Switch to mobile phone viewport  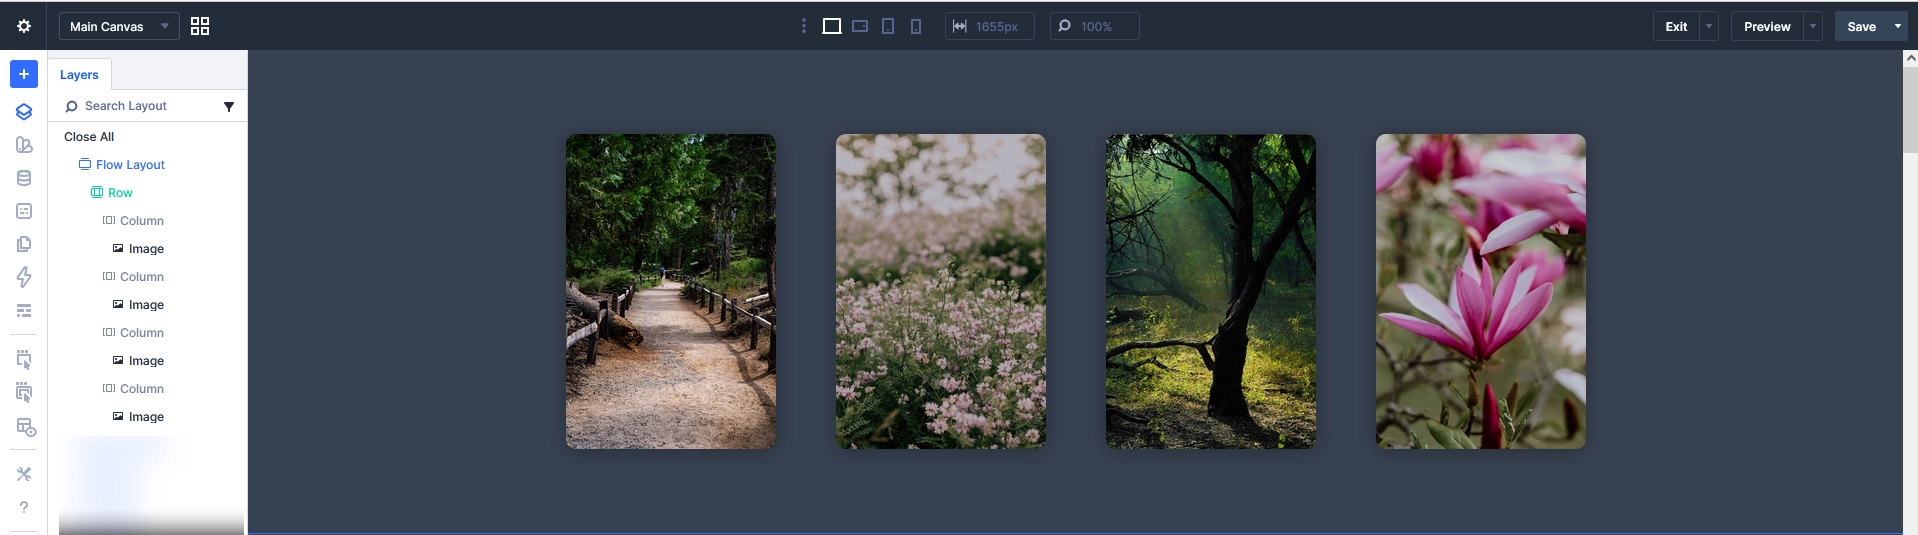pyautogui.click(x=916, y=26)
